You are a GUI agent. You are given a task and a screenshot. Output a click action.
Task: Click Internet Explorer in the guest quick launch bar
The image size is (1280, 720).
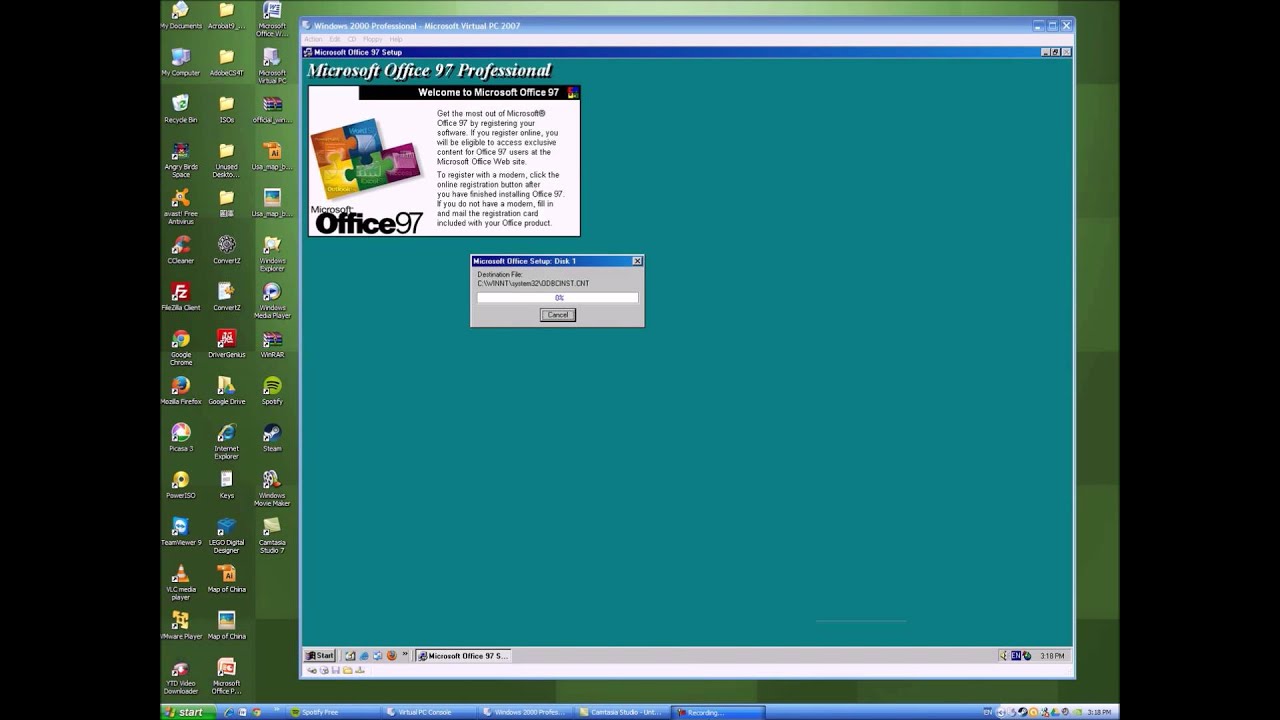pyautogui.click(x=362, y=655)
